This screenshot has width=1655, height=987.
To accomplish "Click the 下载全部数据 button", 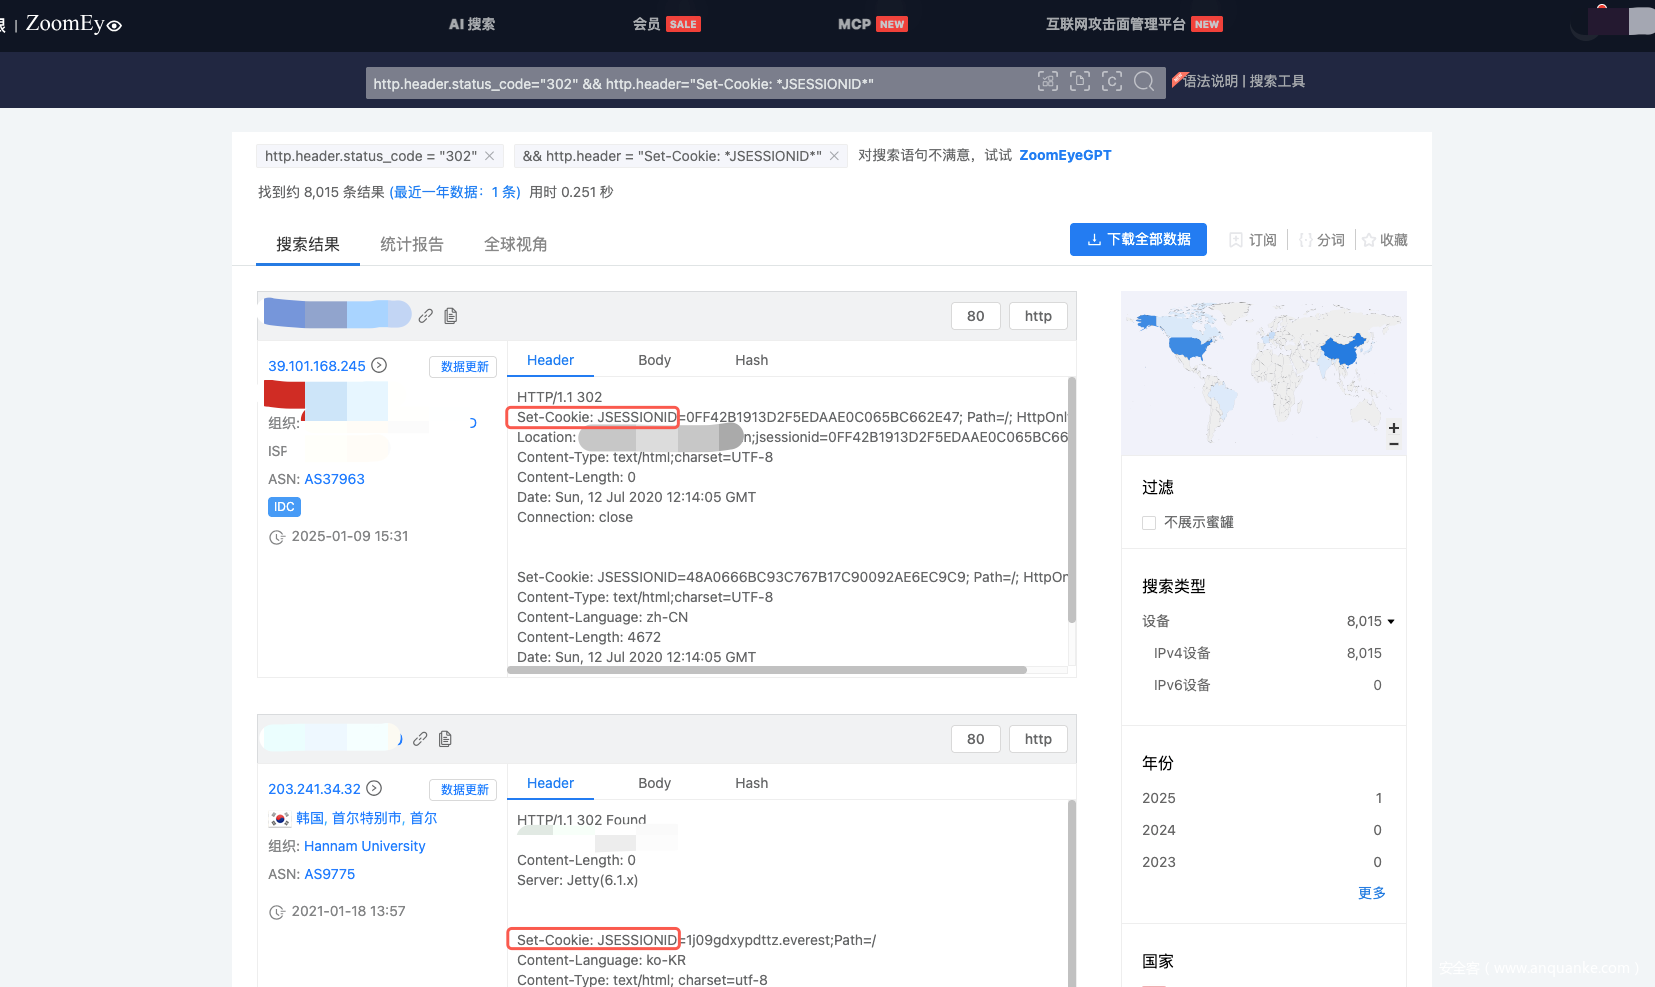I will pyautogui.click(x=1138, y=240).
